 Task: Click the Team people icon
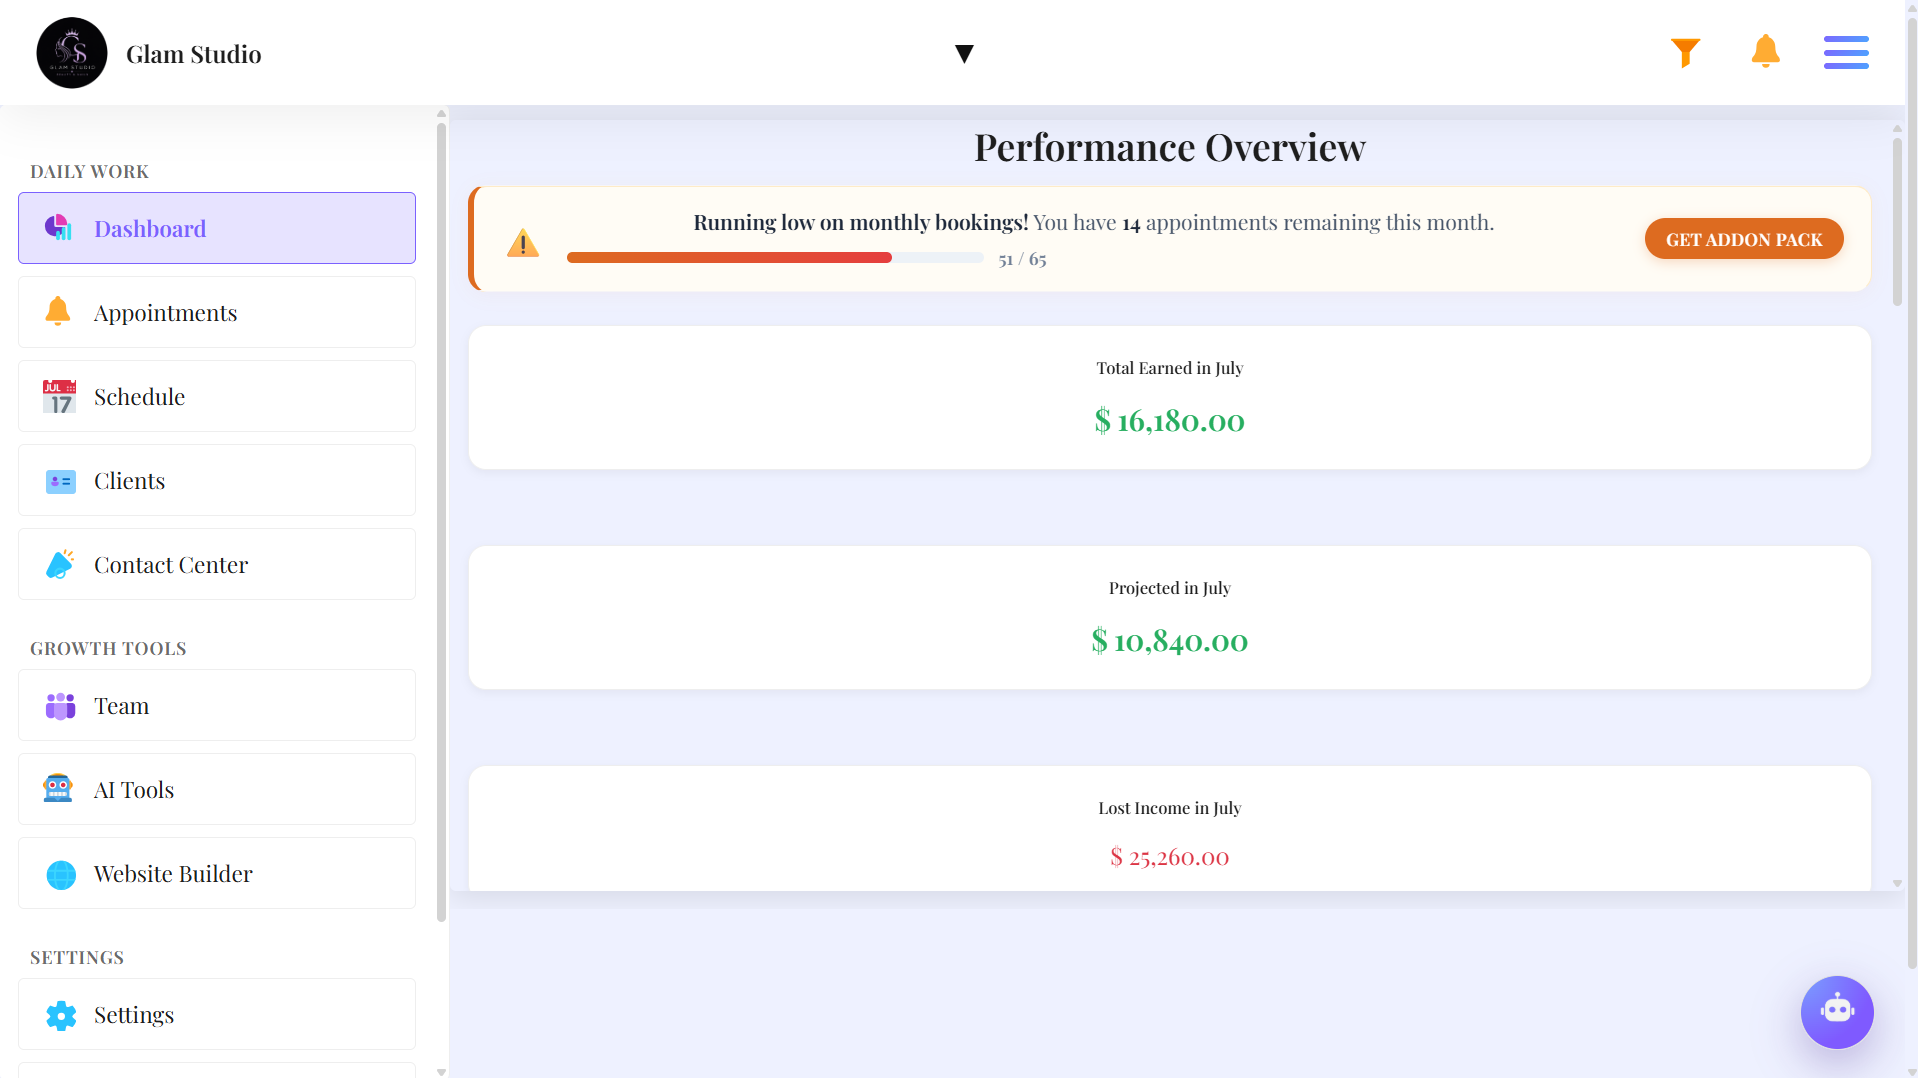tap(60, 706)
